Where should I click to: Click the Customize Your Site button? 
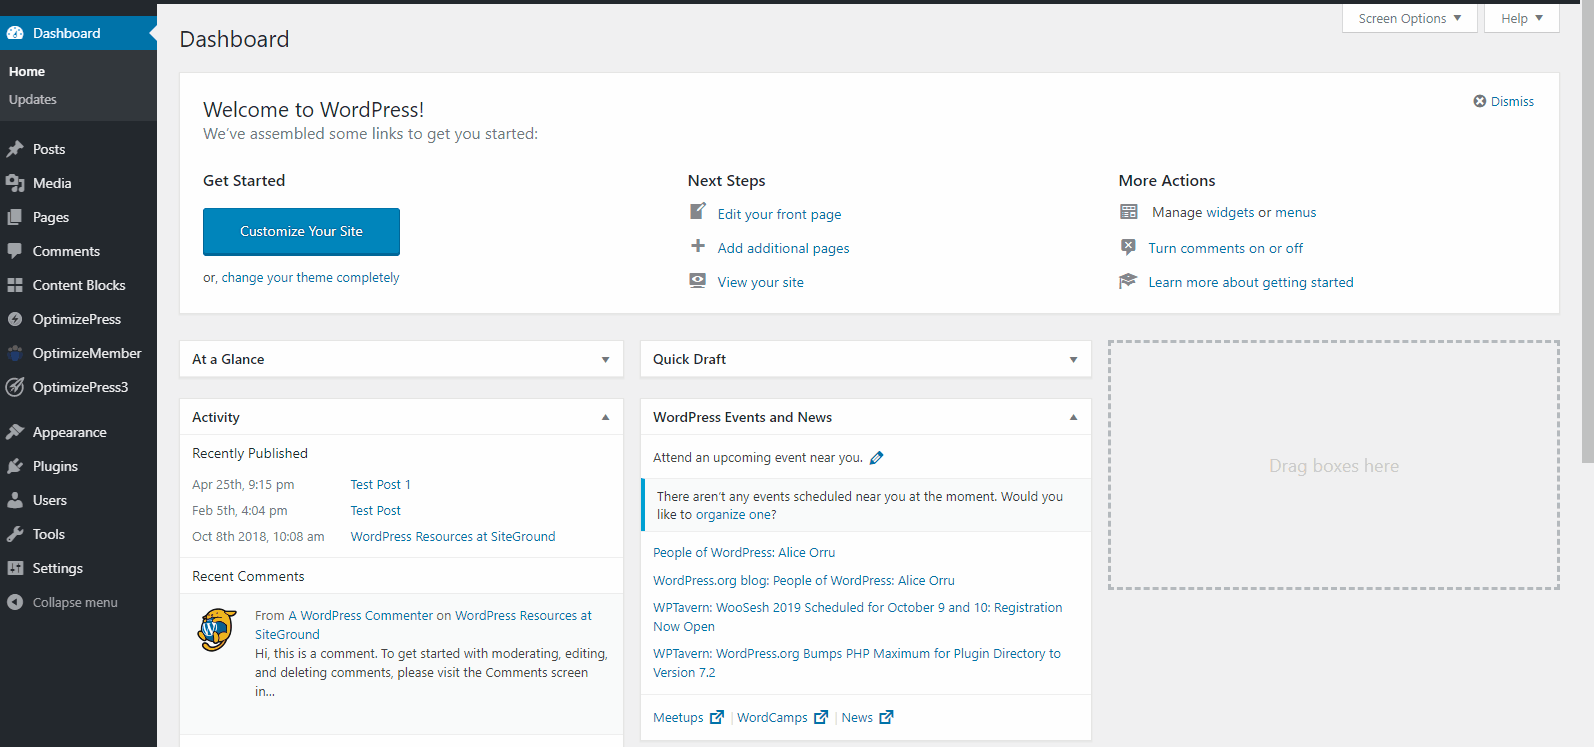301,232
